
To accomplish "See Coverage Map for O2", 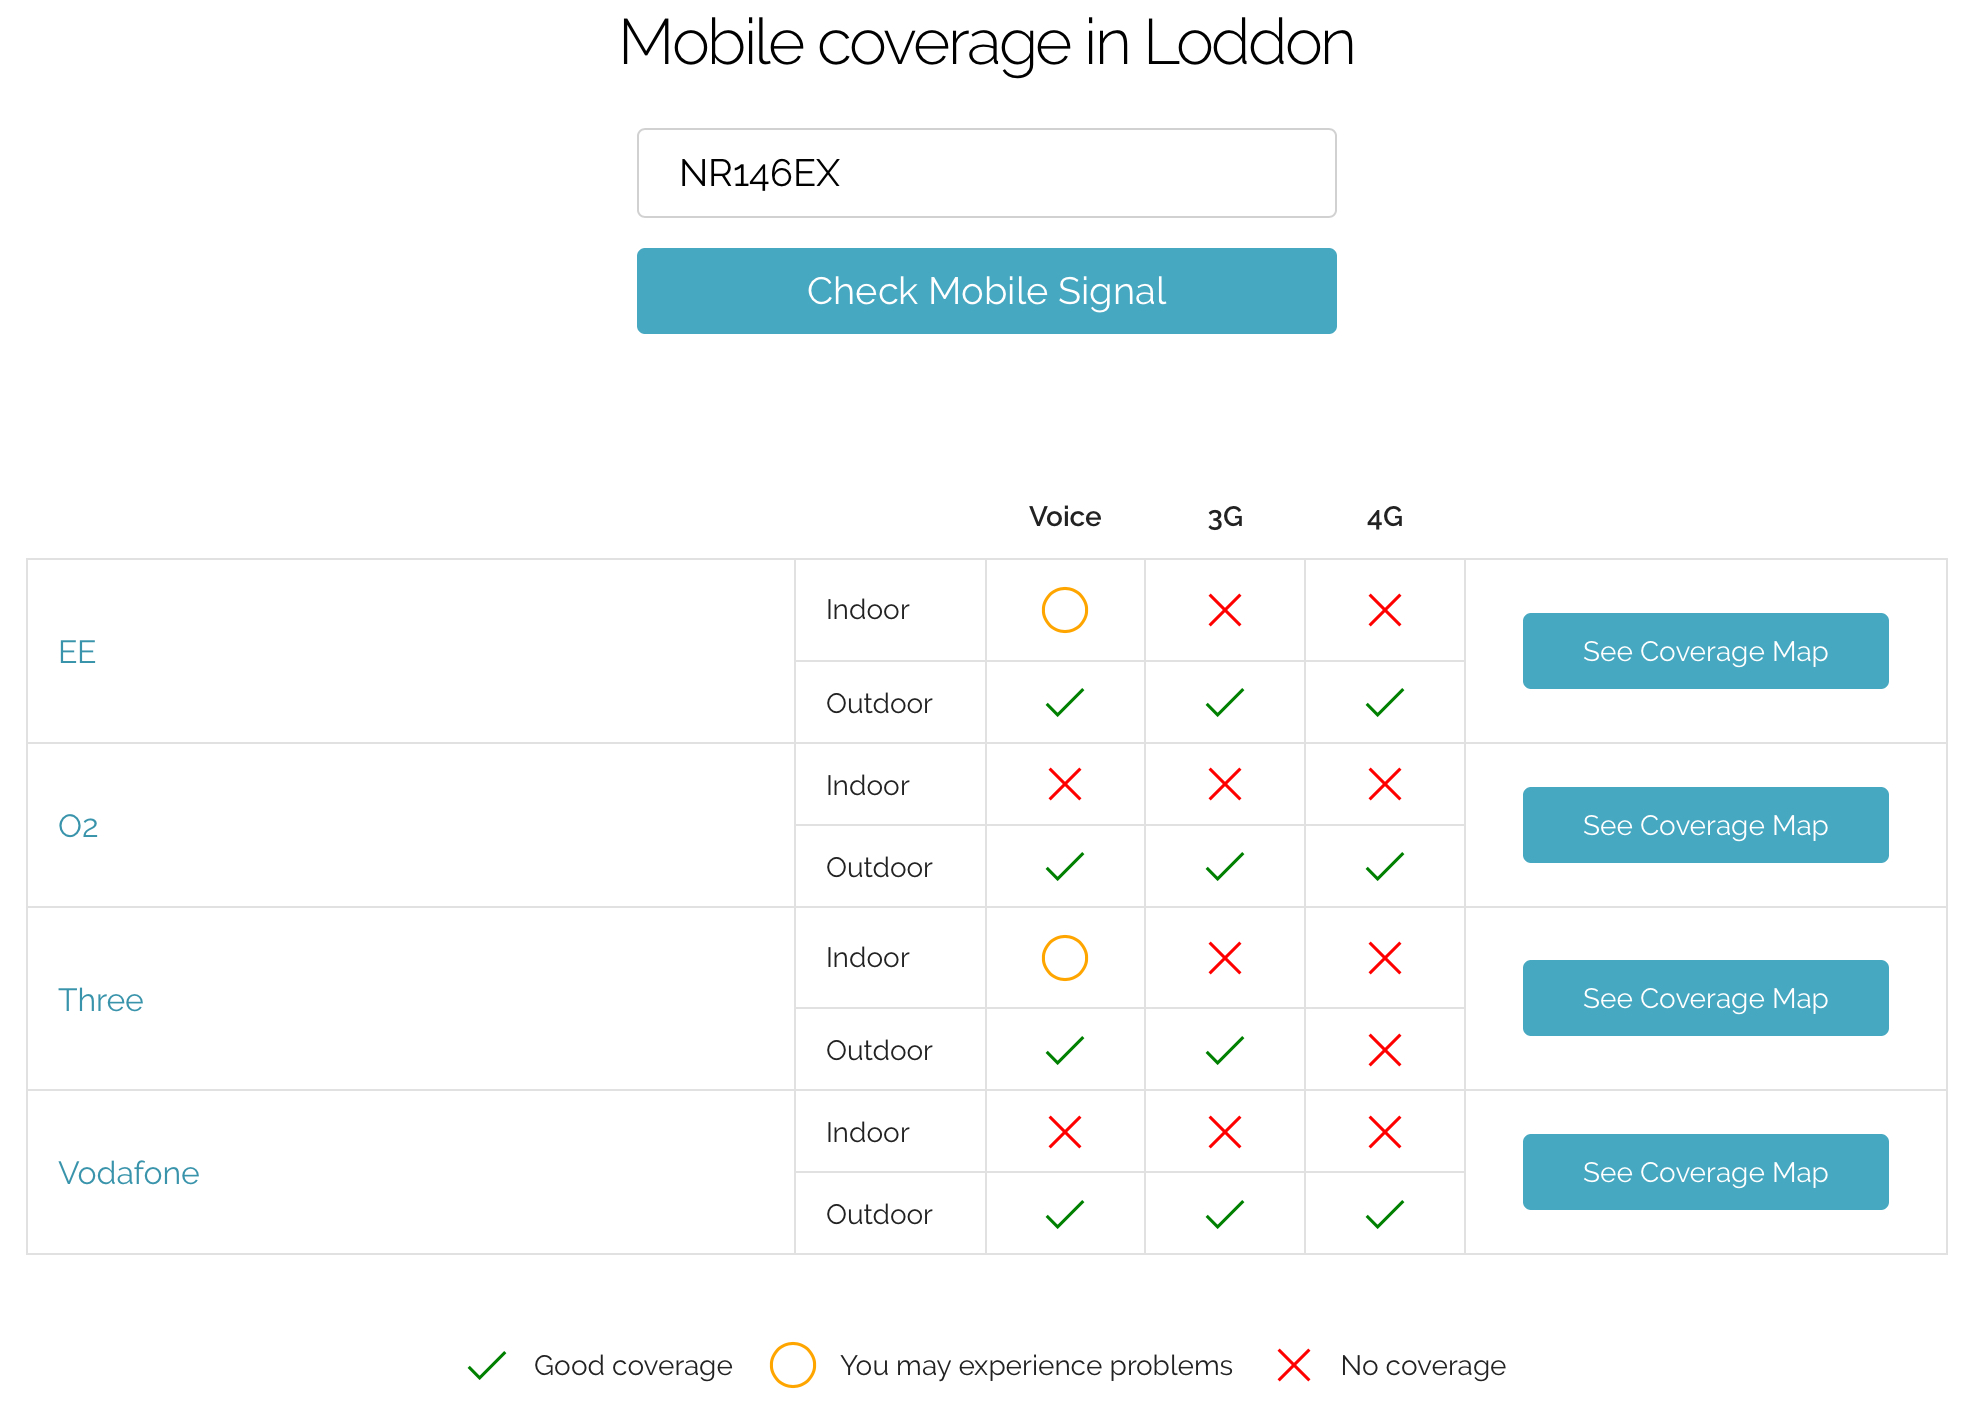I will click(1705, 825).
